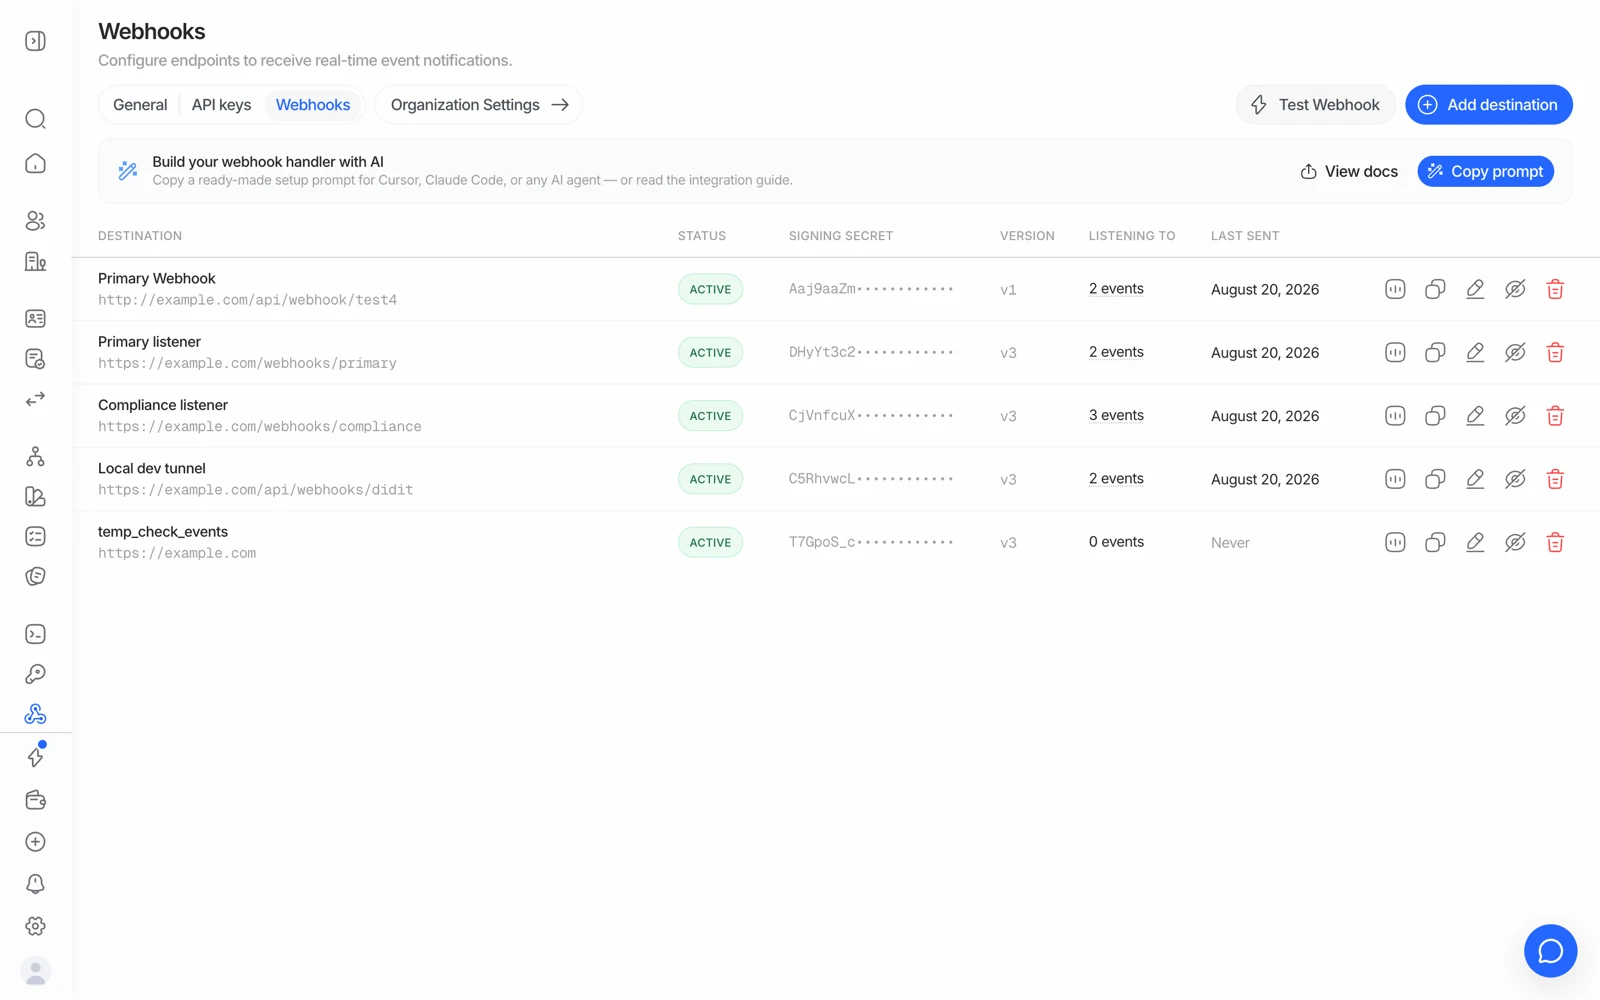This screenshot has width=1600, height=1000.
Task: Click the LAST SENT column header
Action: pyautogui.click(x=1245, y=236)
